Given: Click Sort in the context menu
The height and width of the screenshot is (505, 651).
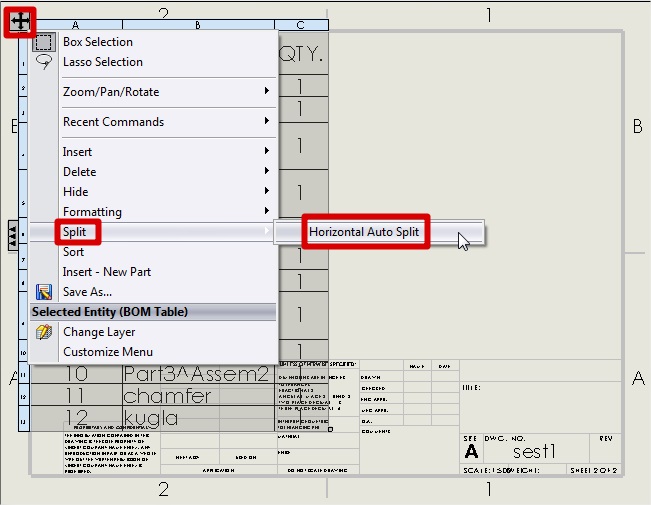Looking at the screenshot, I should tap(74, 252).
